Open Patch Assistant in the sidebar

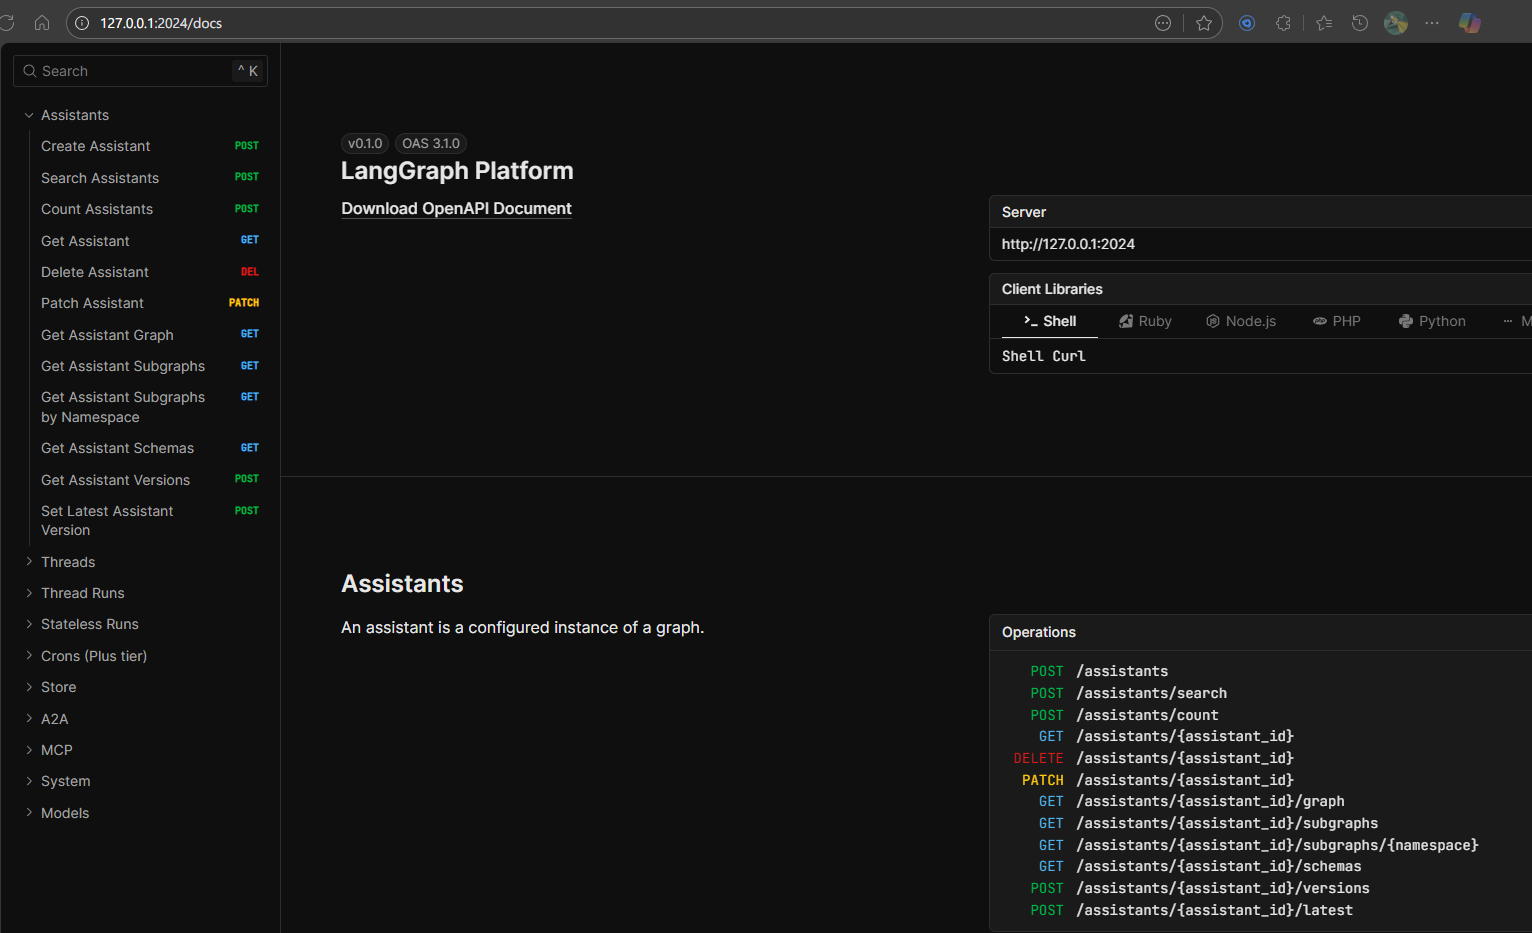coord(149,303)
